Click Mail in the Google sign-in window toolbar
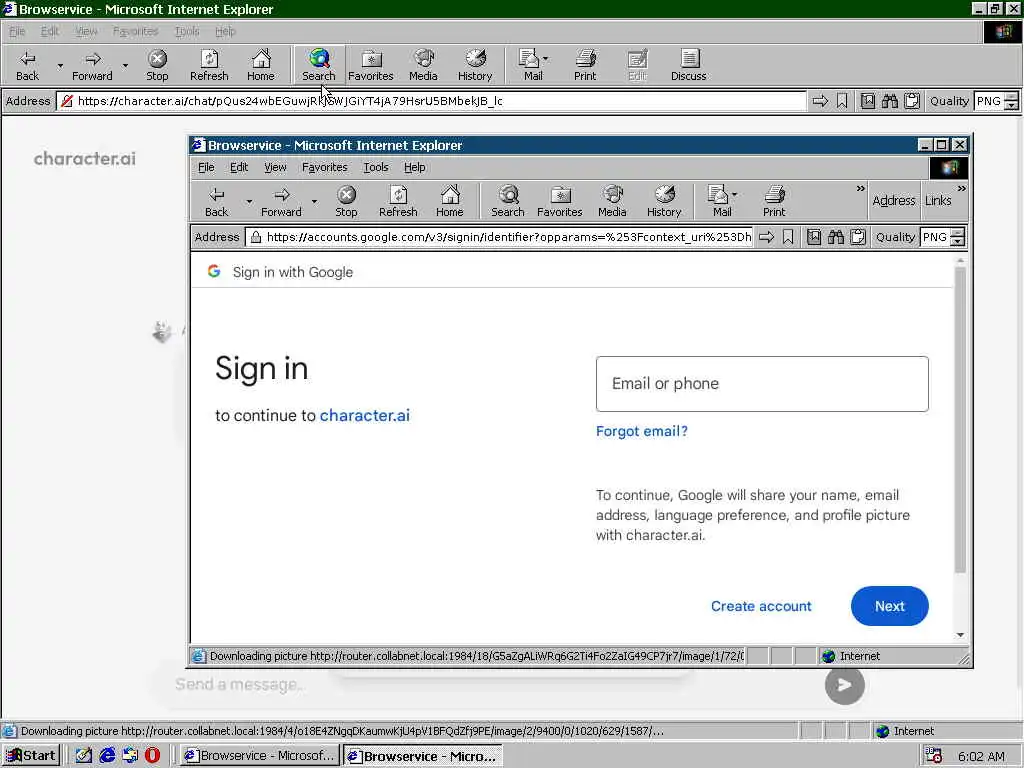Image resolution: width=1024 pixels, height=768 pixels. pos(719,201)
